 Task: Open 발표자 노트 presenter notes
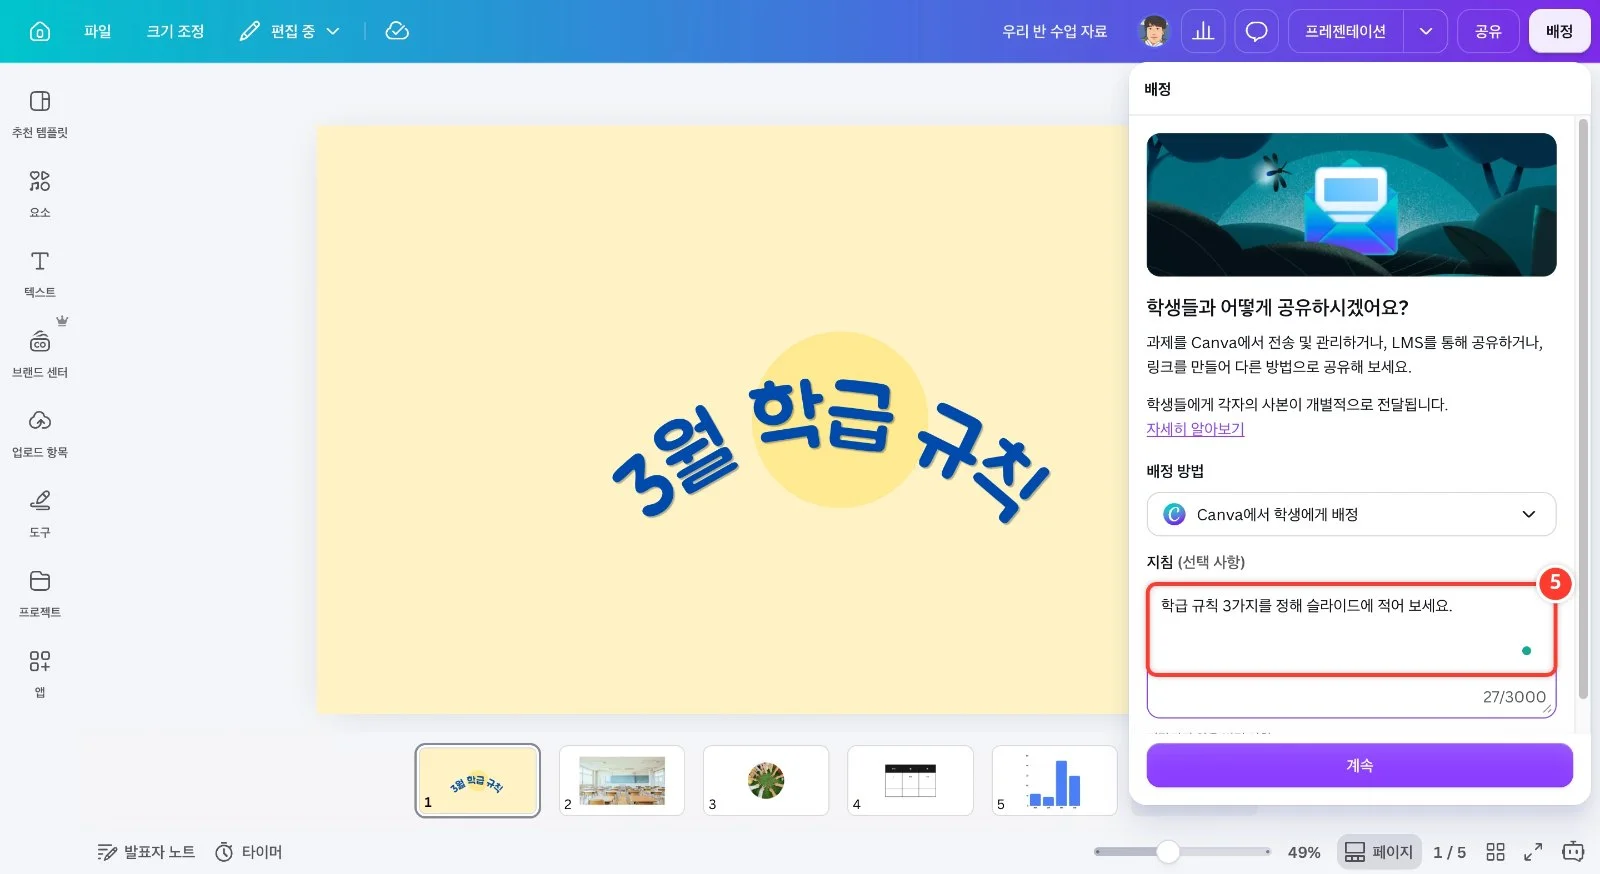coord(146,852)
